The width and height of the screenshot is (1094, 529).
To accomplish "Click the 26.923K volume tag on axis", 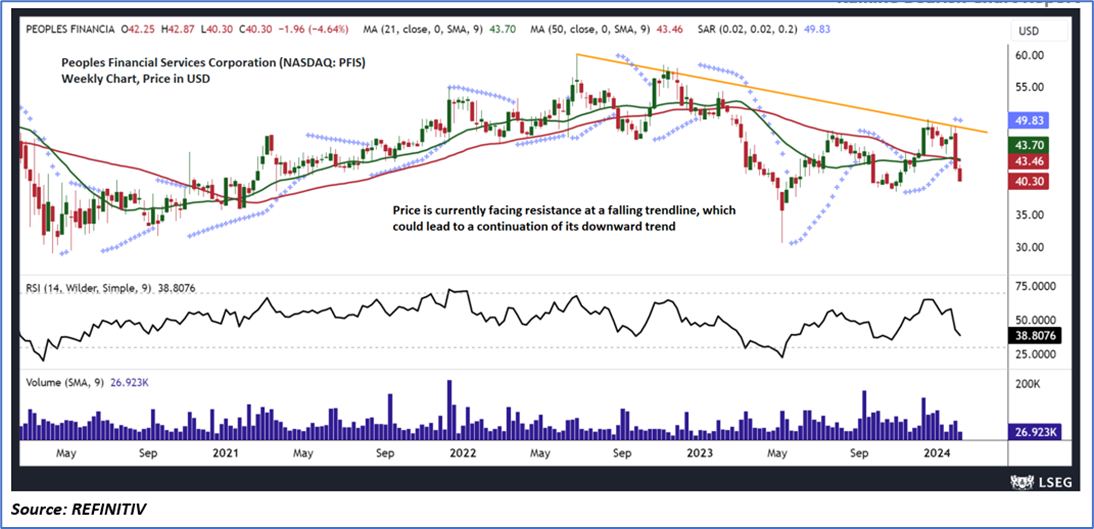I will coord(1033,433).
